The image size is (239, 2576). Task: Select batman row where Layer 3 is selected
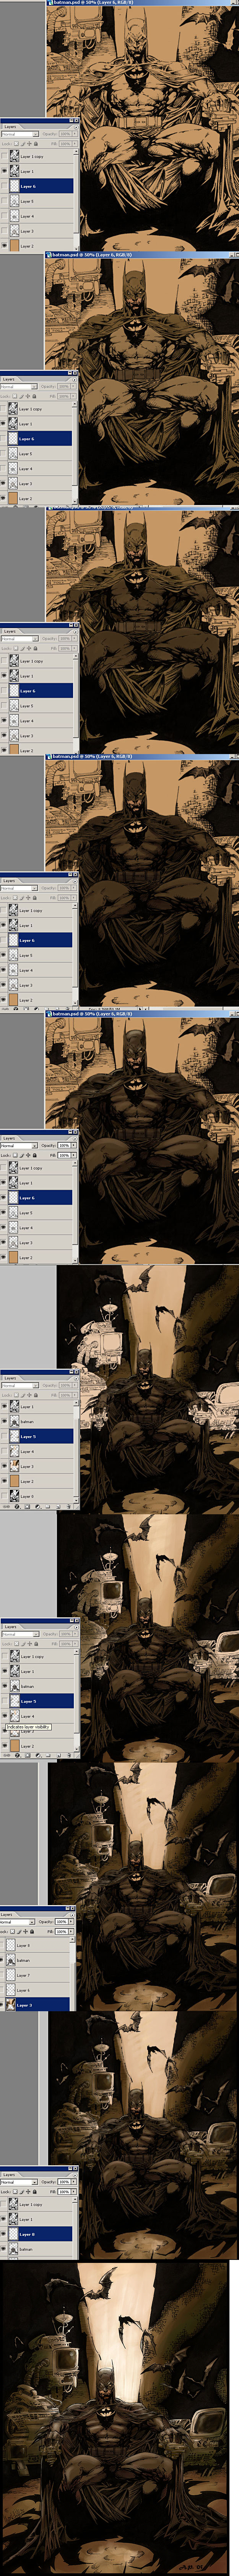point(38,1960)
